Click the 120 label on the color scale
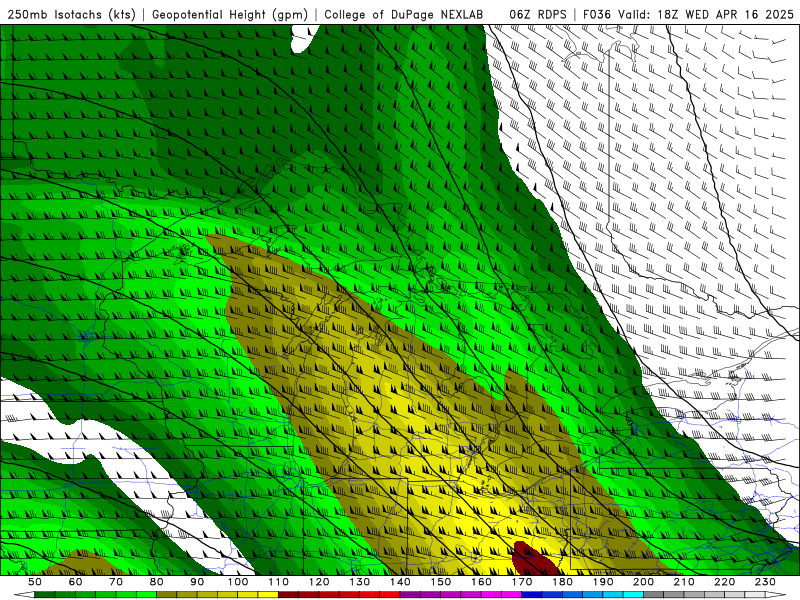Image resolution: width=800 pixels, height=600 pixels. [x=319, y=582]
